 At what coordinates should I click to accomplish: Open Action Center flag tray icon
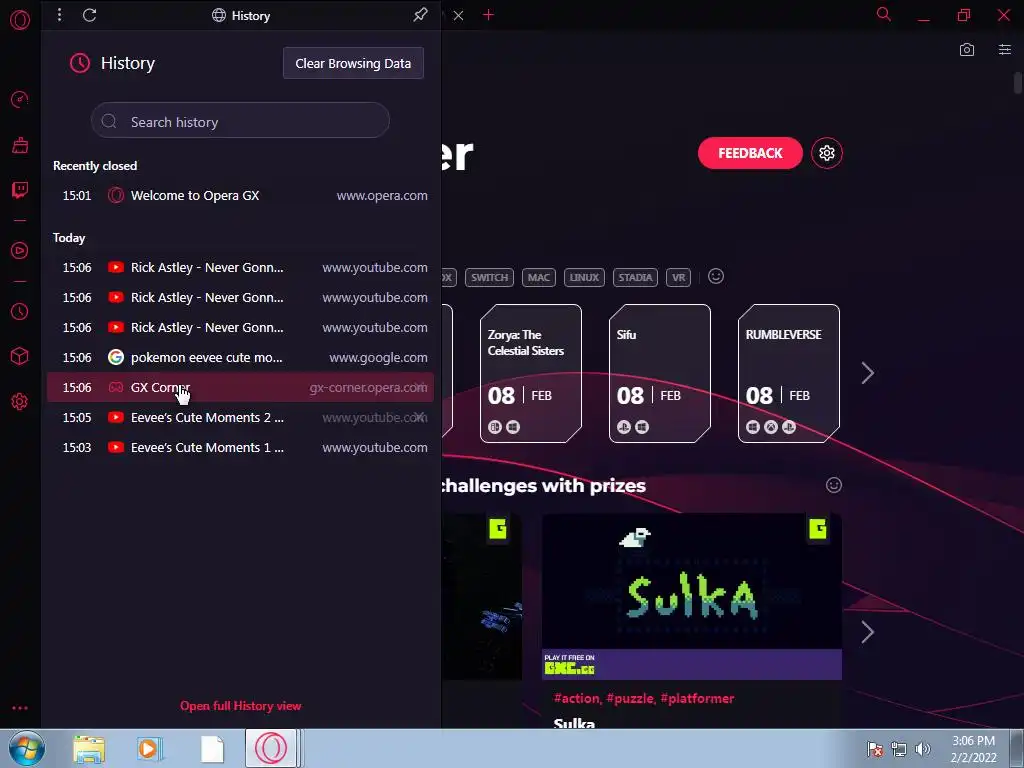875,749
